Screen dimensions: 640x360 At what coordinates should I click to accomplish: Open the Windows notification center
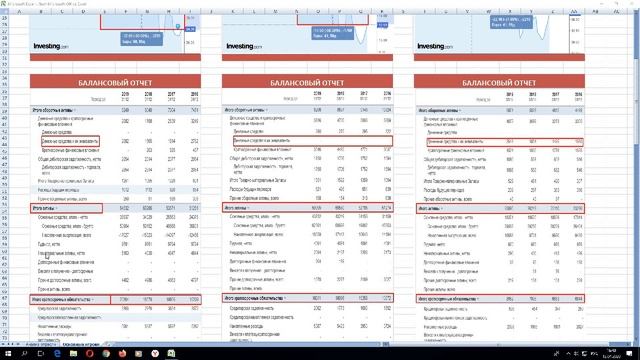point(629,353)
